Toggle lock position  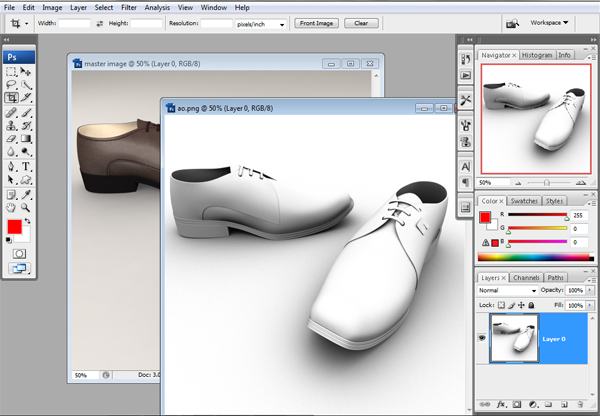521,305
